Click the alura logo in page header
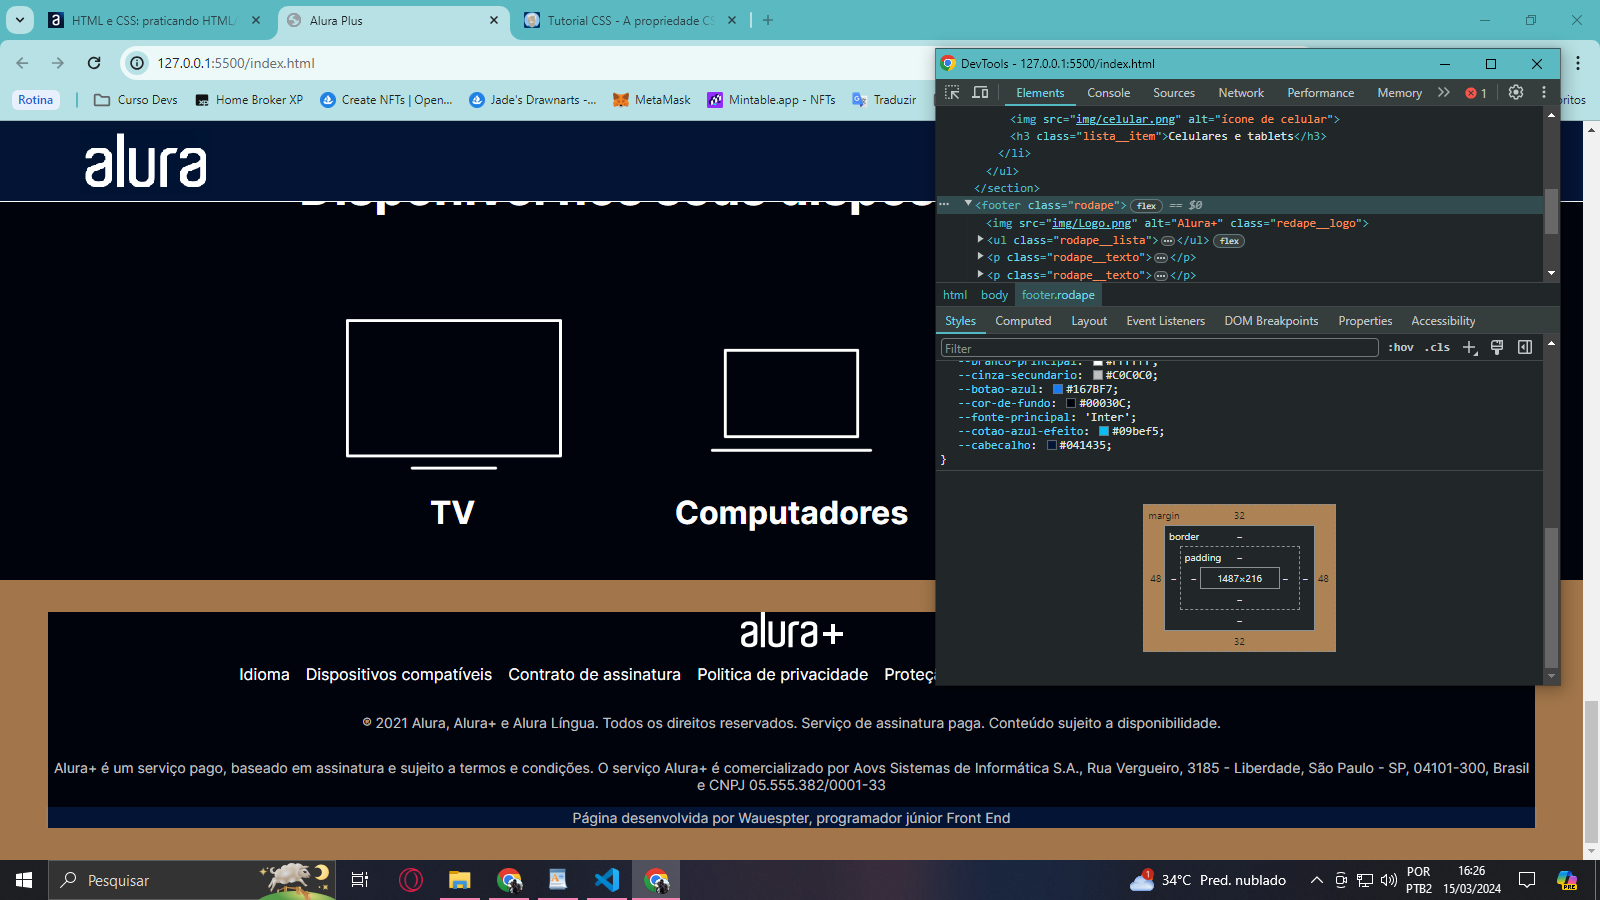 pos(145,162)
